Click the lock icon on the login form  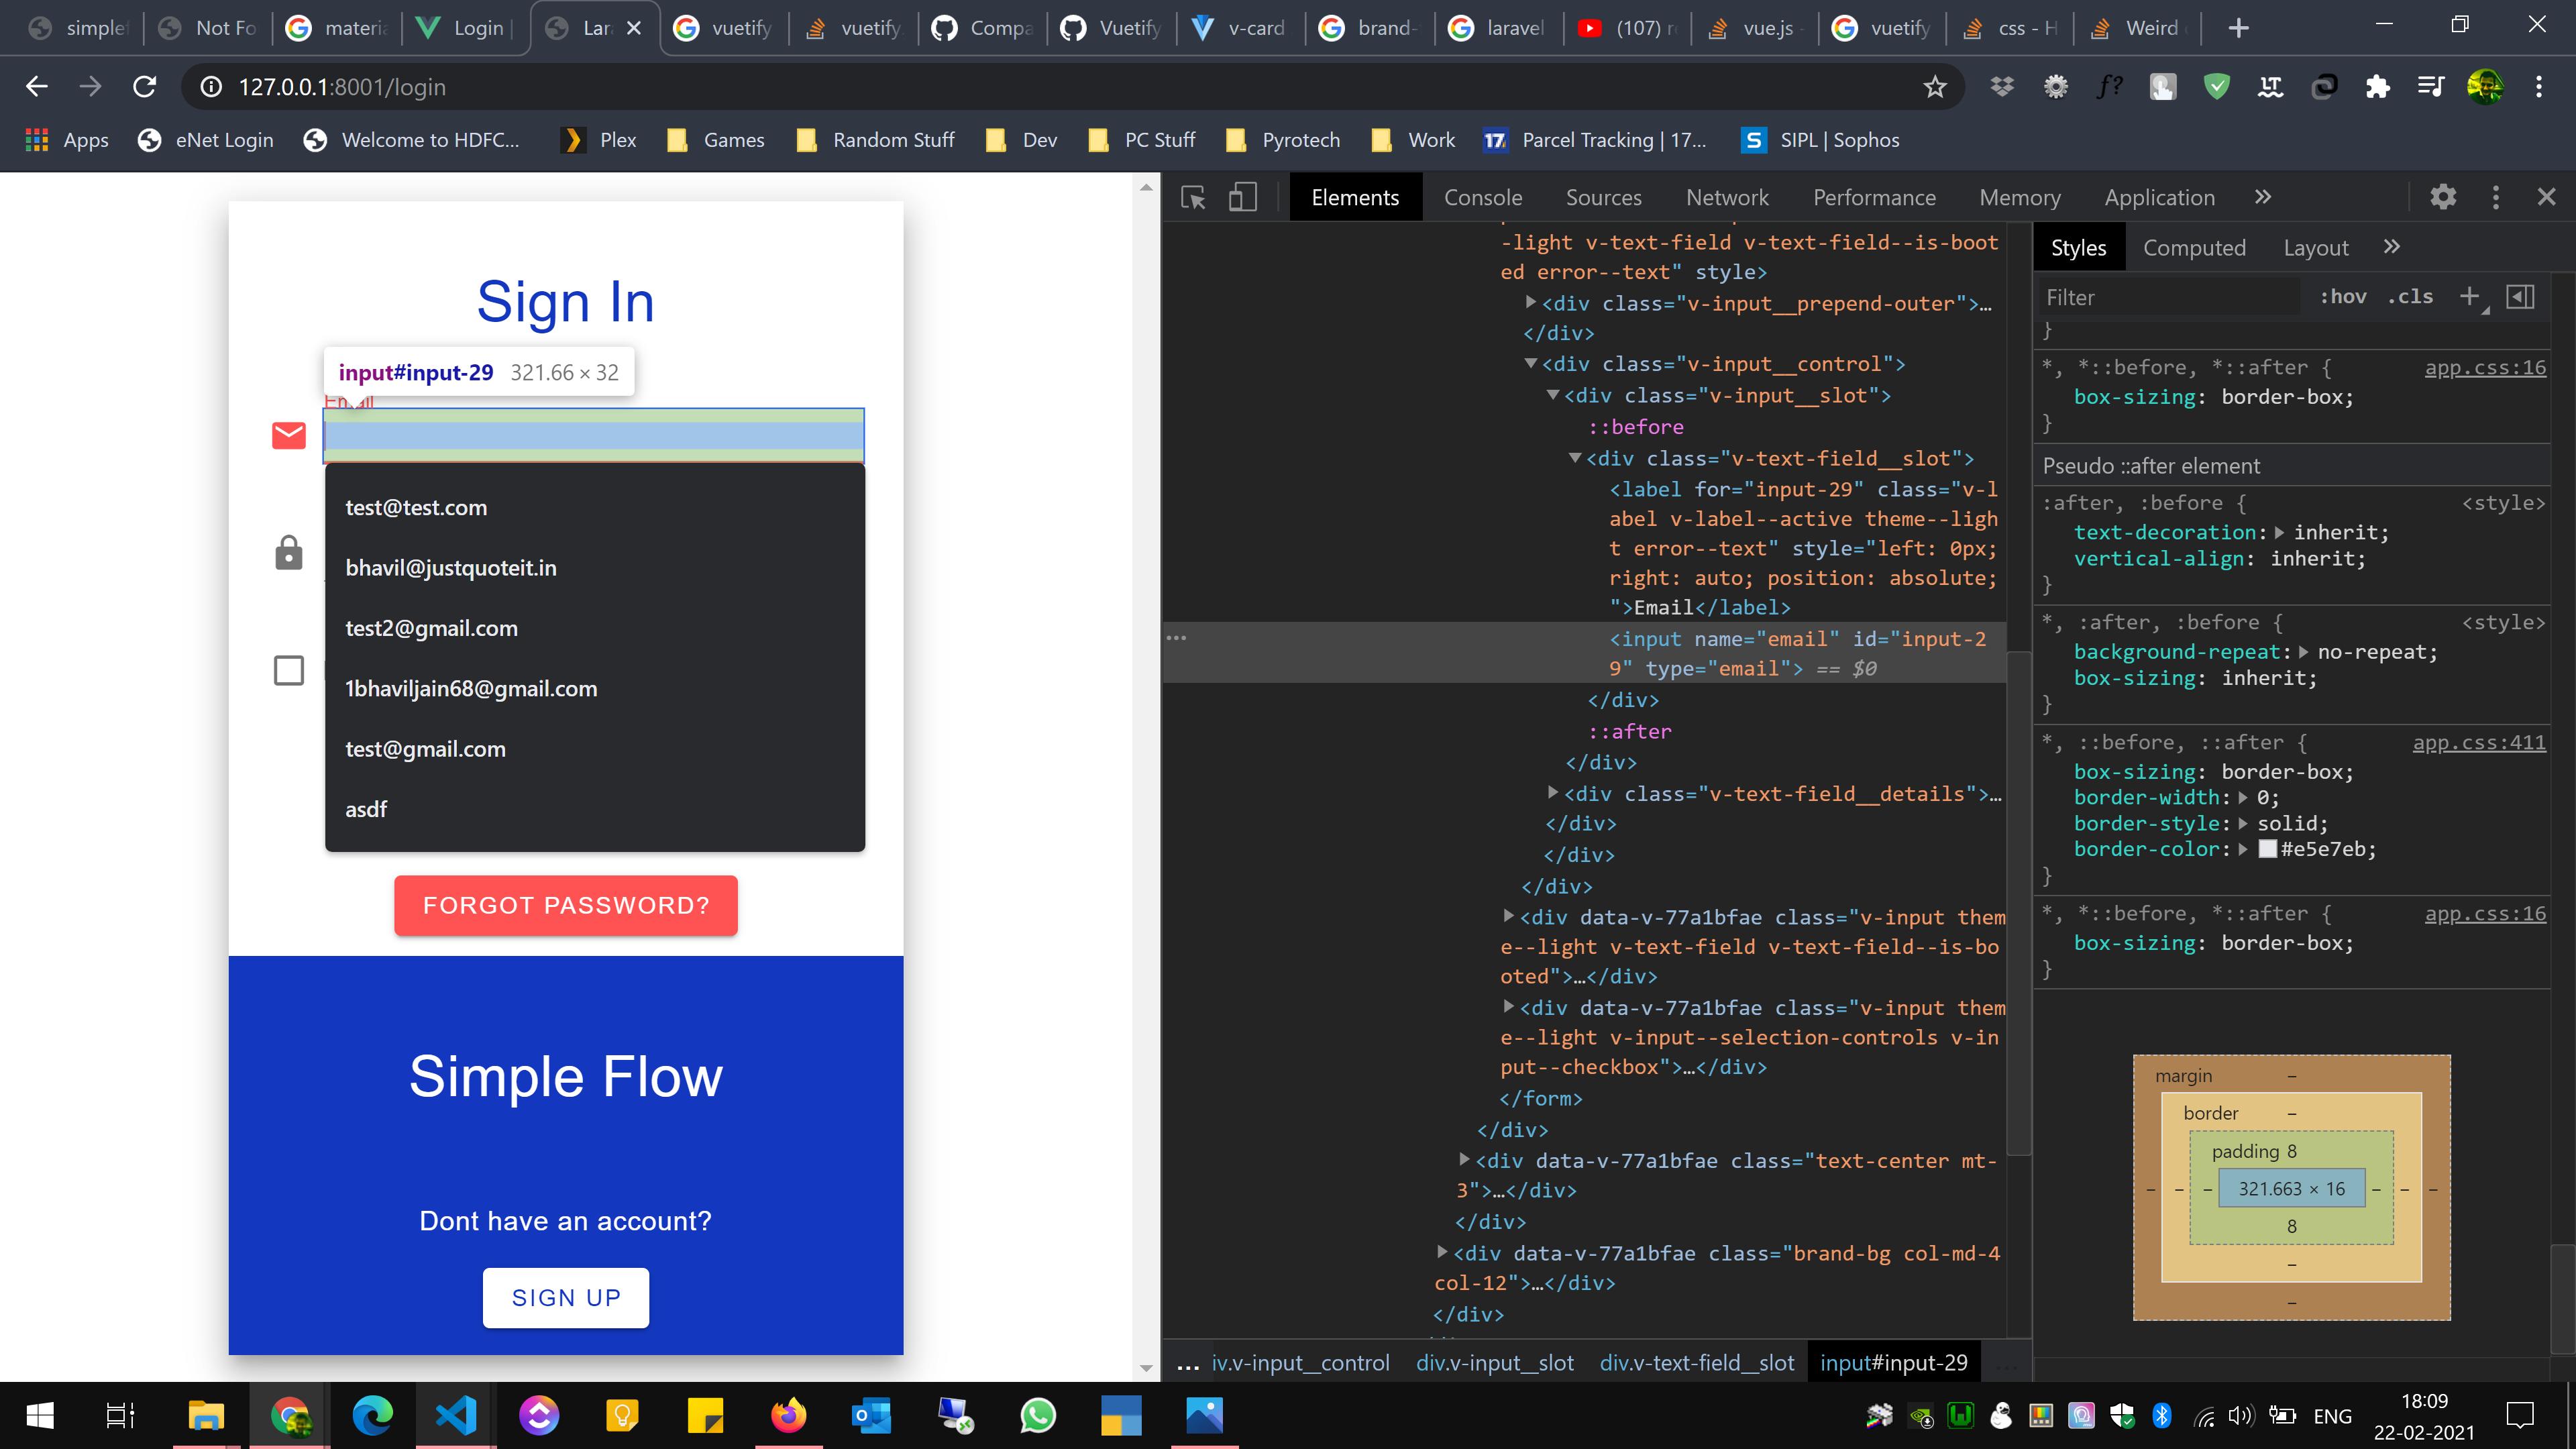pos(288,553)
